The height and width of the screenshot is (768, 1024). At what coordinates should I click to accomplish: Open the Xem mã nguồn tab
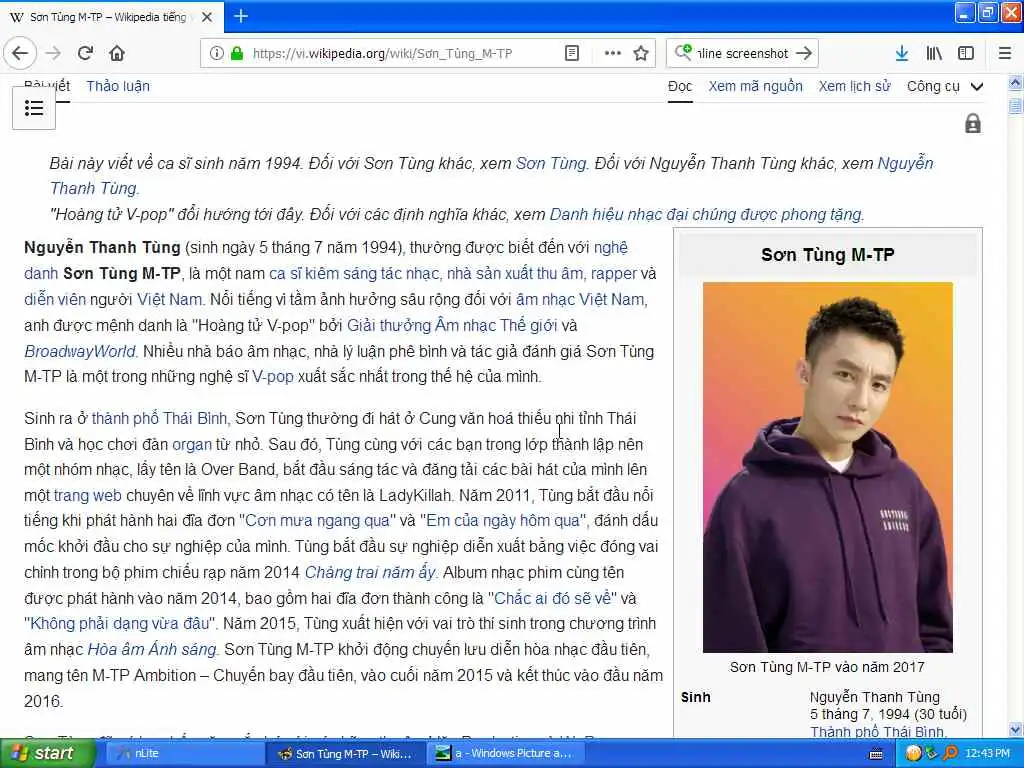click(x=756, y=86)
